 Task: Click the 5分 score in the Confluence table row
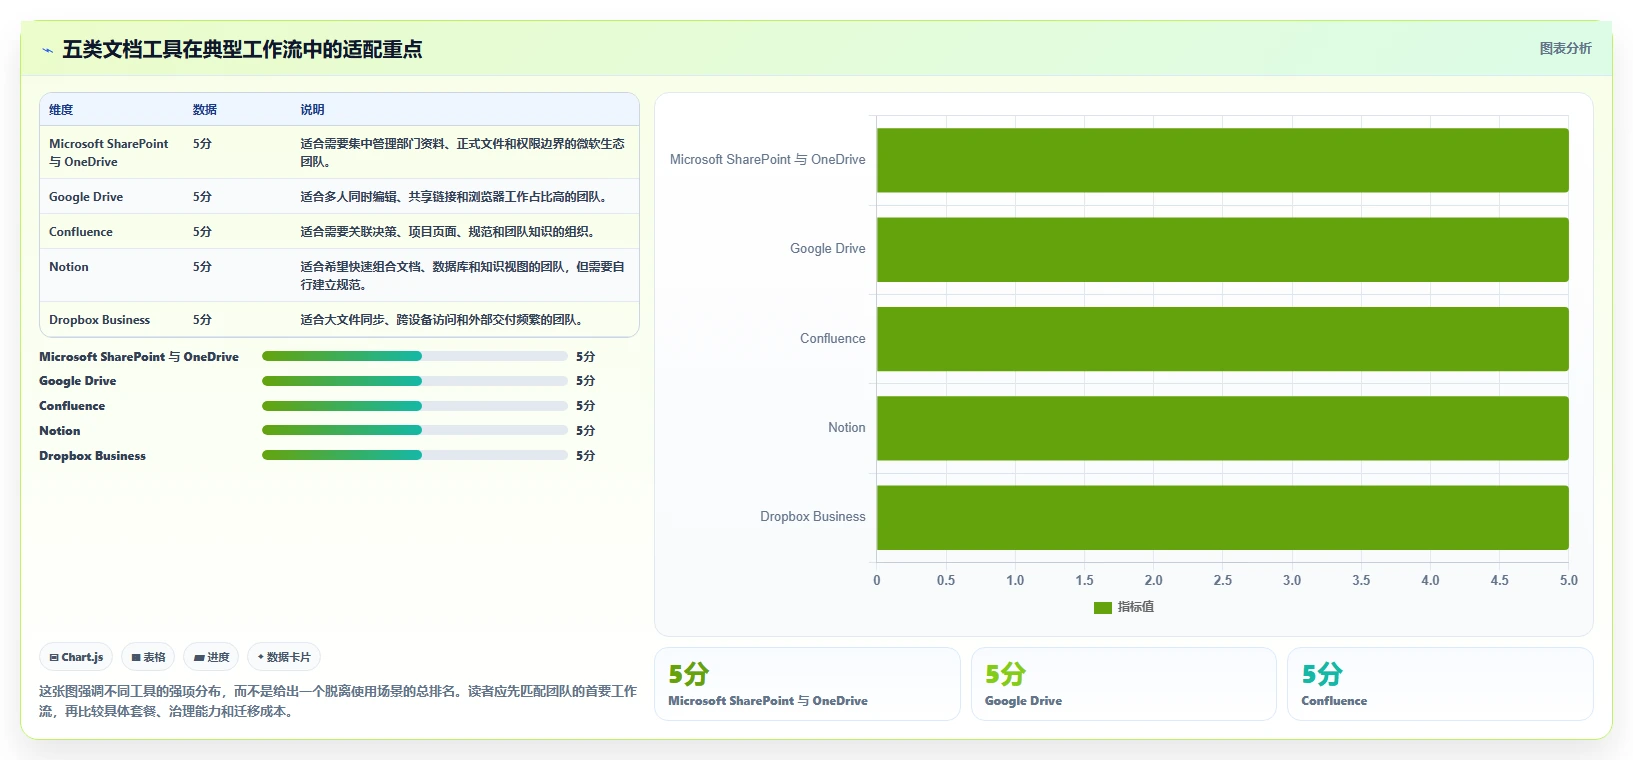pyautogui.click(x=202, y=232)
